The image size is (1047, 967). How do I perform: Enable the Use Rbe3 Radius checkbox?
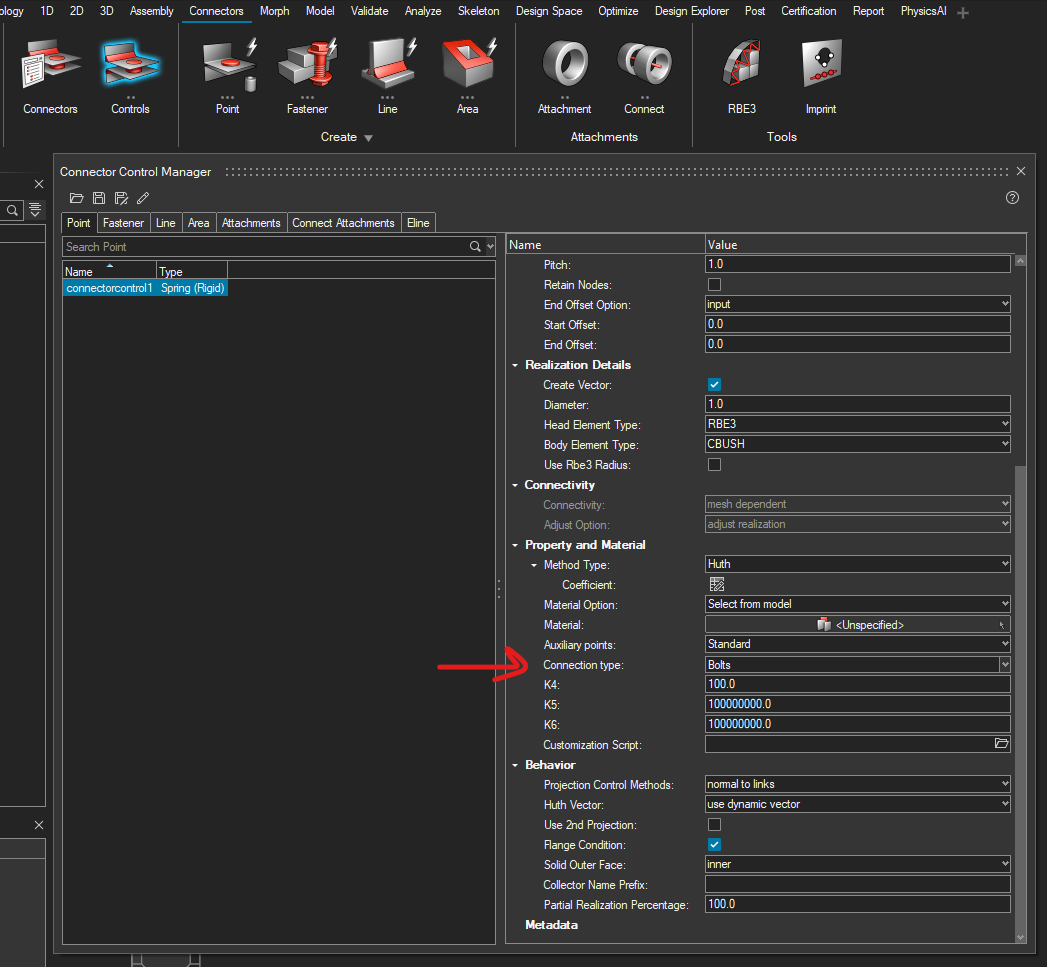714,465
